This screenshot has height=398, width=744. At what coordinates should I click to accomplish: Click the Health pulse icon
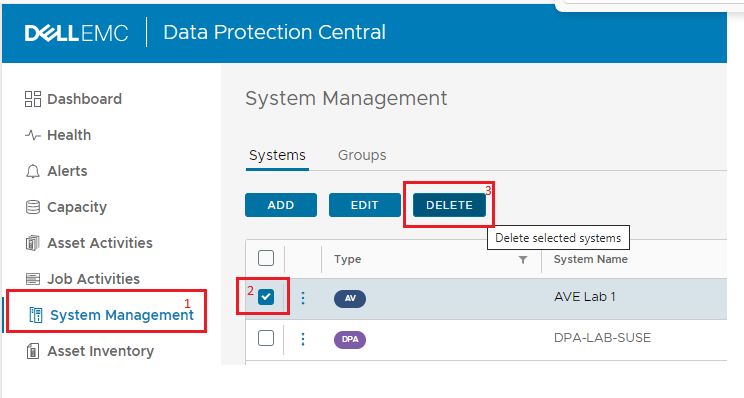pyautogui.click(x=33, y=135)
